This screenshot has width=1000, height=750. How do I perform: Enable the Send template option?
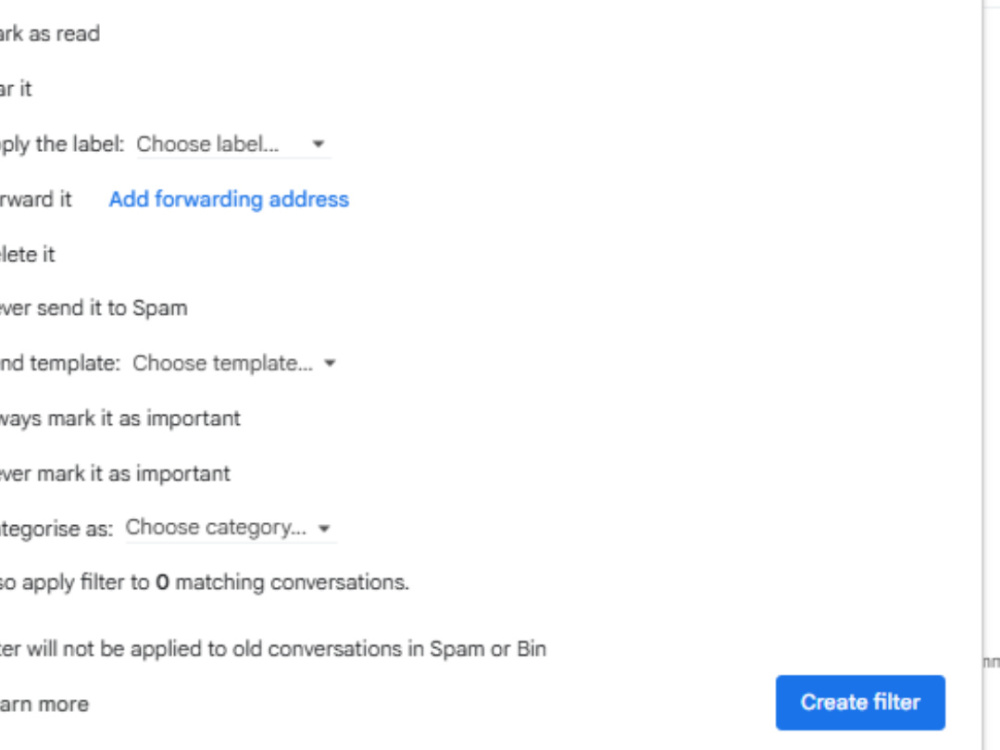(x=60, y=364)
